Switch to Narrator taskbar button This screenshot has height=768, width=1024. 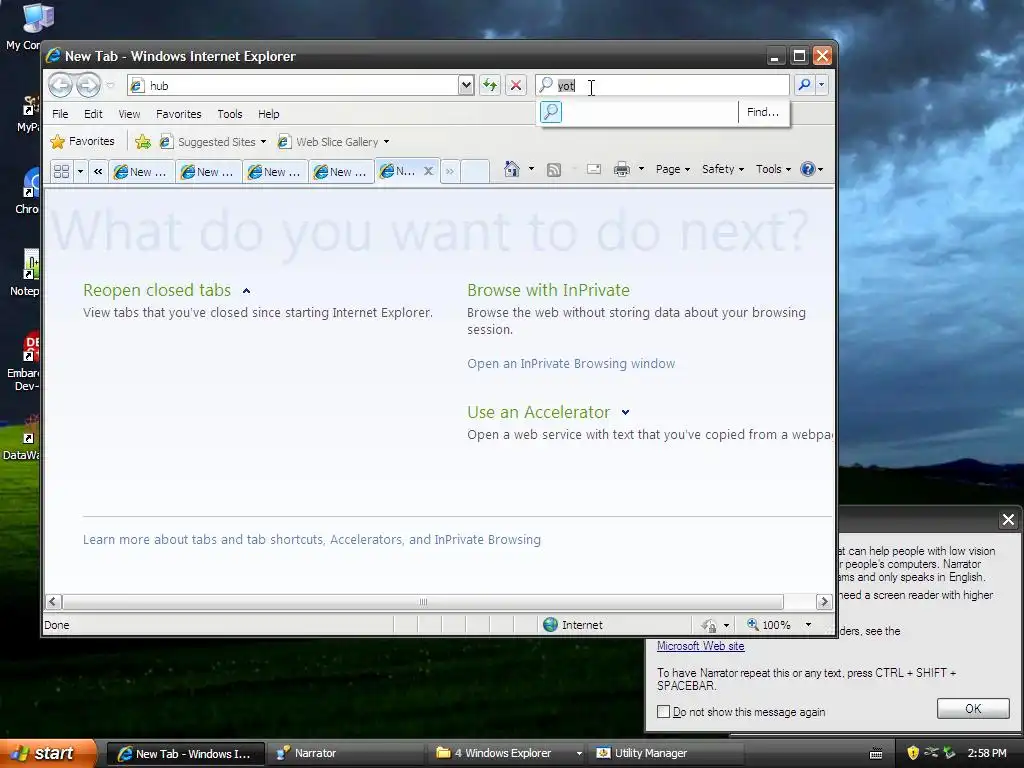tap(347, 754)
